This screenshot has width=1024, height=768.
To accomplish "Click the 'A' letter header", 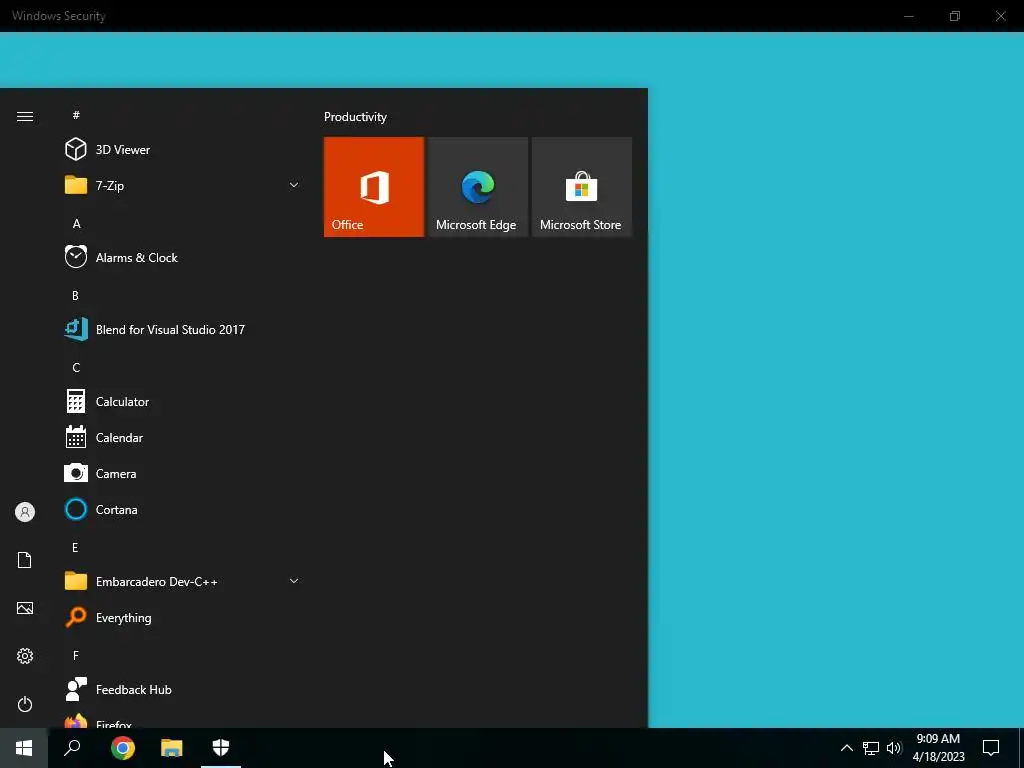I will pos(76,223).
